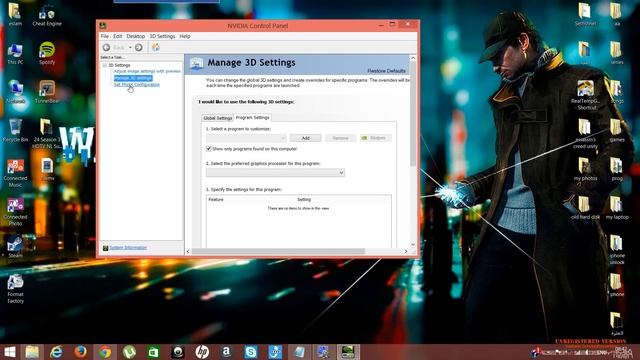The height and width of the screenshot is (360, 640).
Task: Open the 'games' folder on desktop
Action: tap(617, 131)
